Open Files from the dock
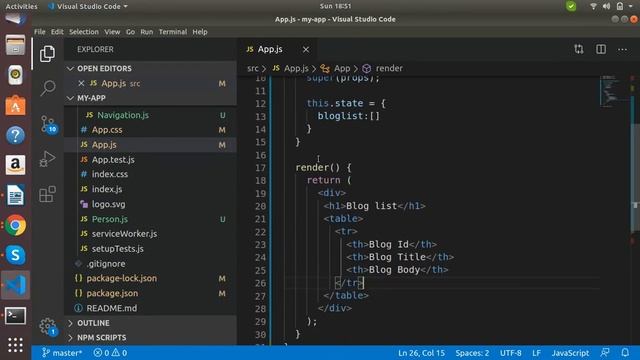Image resolution: width=640 pixels, height=360 pixels. [16, 45]
